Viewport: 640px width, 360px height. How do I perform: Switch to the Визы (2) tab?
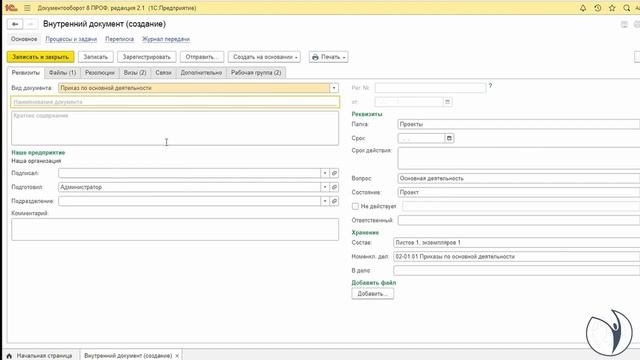135,73
